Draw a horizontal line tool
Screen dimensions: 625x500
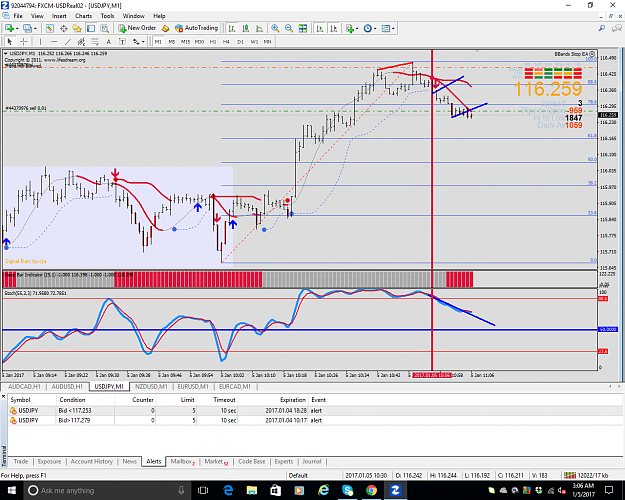pos(54,41)
